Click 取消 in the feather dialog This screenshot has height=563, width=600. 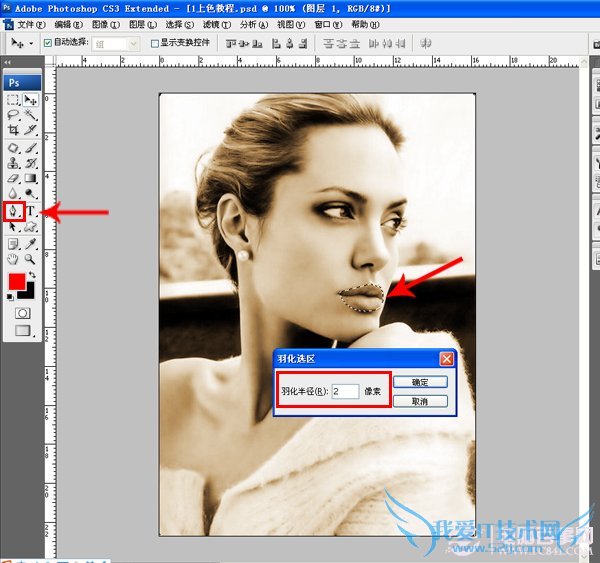click(x=420, y=400)
